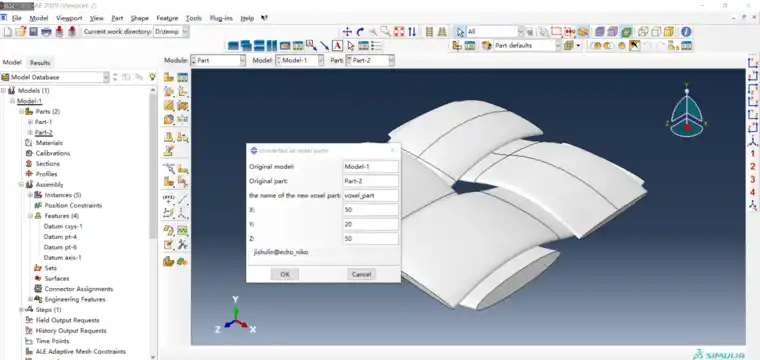The width and height of the screenshot is (760, 360).
Task: Click the new voxel part name field
Action: [370, 196]
